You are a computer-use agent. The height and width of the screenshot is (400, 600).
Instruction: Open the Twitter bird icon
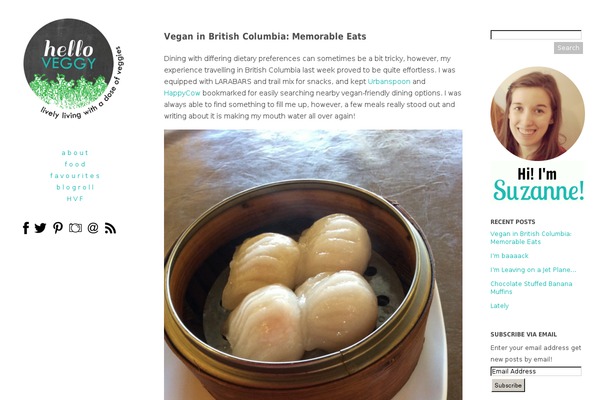40,228
